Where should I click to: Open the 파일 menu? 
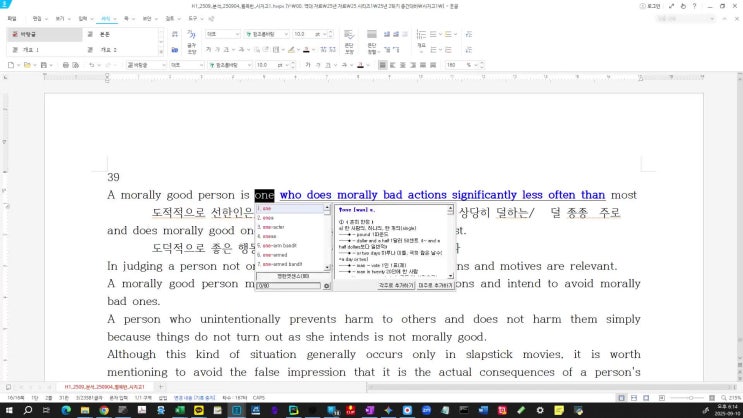(x=10, y=18)
